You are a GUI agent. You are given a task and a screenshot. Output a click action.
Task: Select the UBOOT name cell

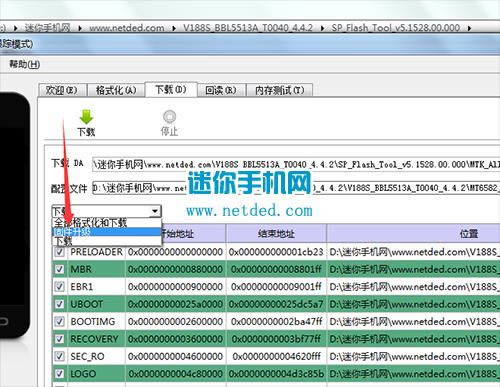point(96,304)
